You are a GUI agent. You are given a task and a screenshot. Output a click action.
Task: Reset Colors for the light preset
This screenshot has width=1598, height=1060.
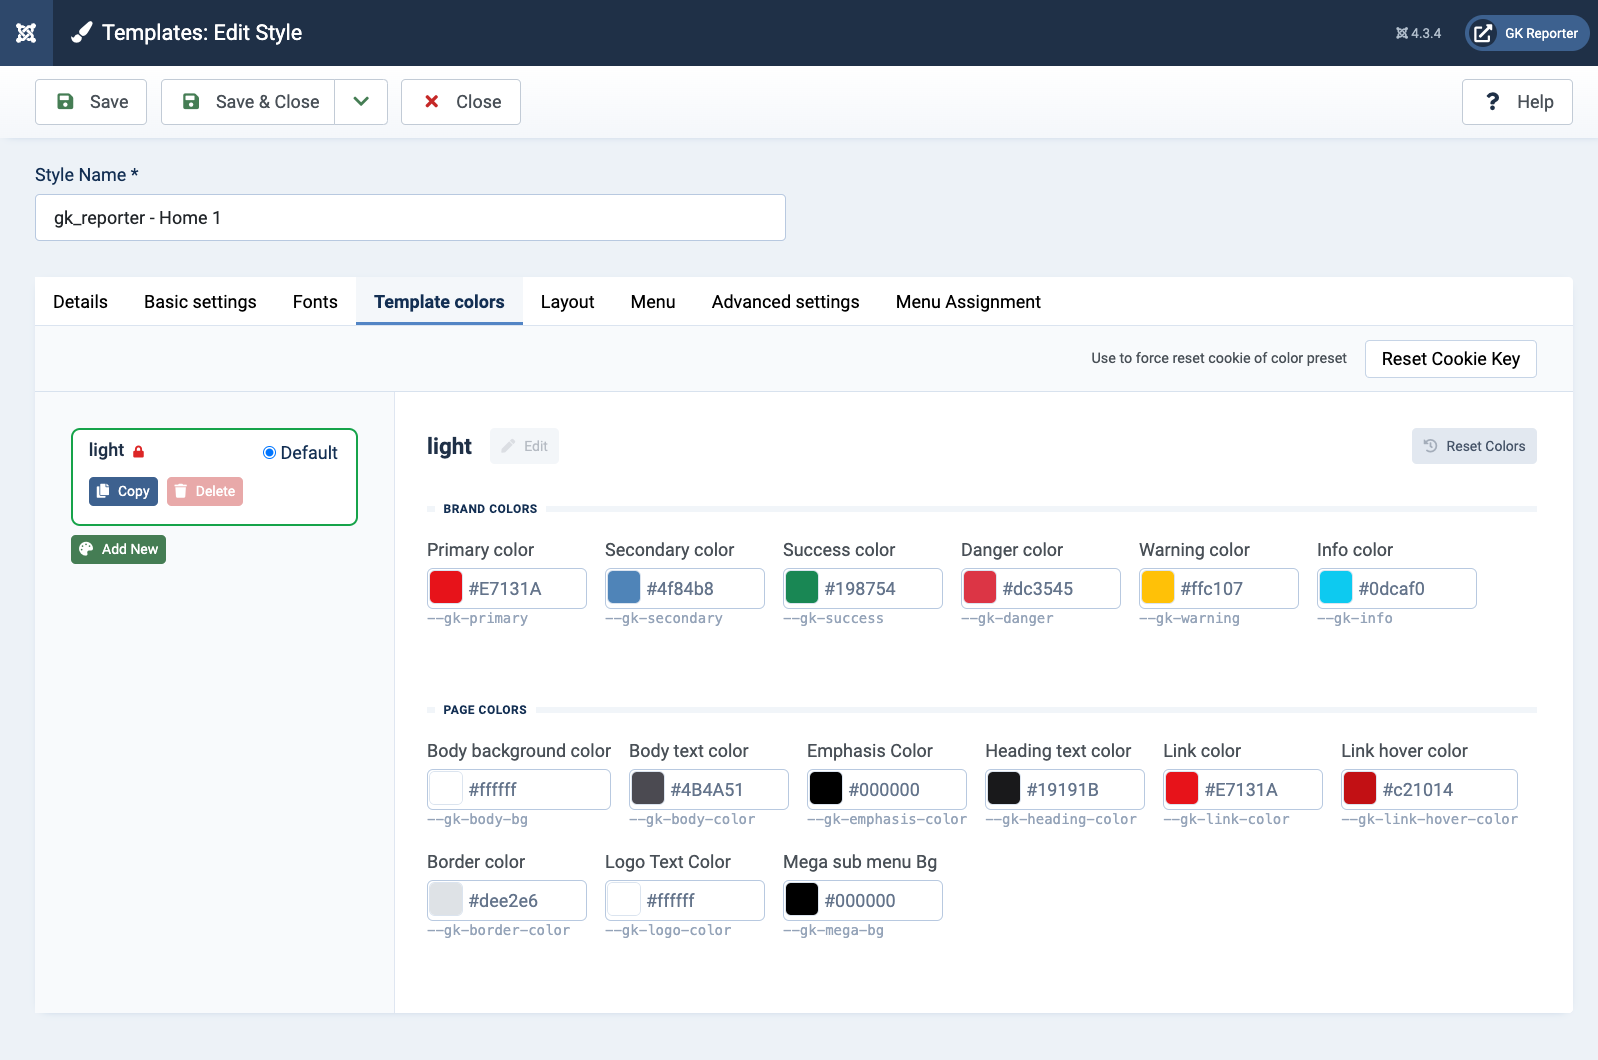click(x=1474, y=446)
